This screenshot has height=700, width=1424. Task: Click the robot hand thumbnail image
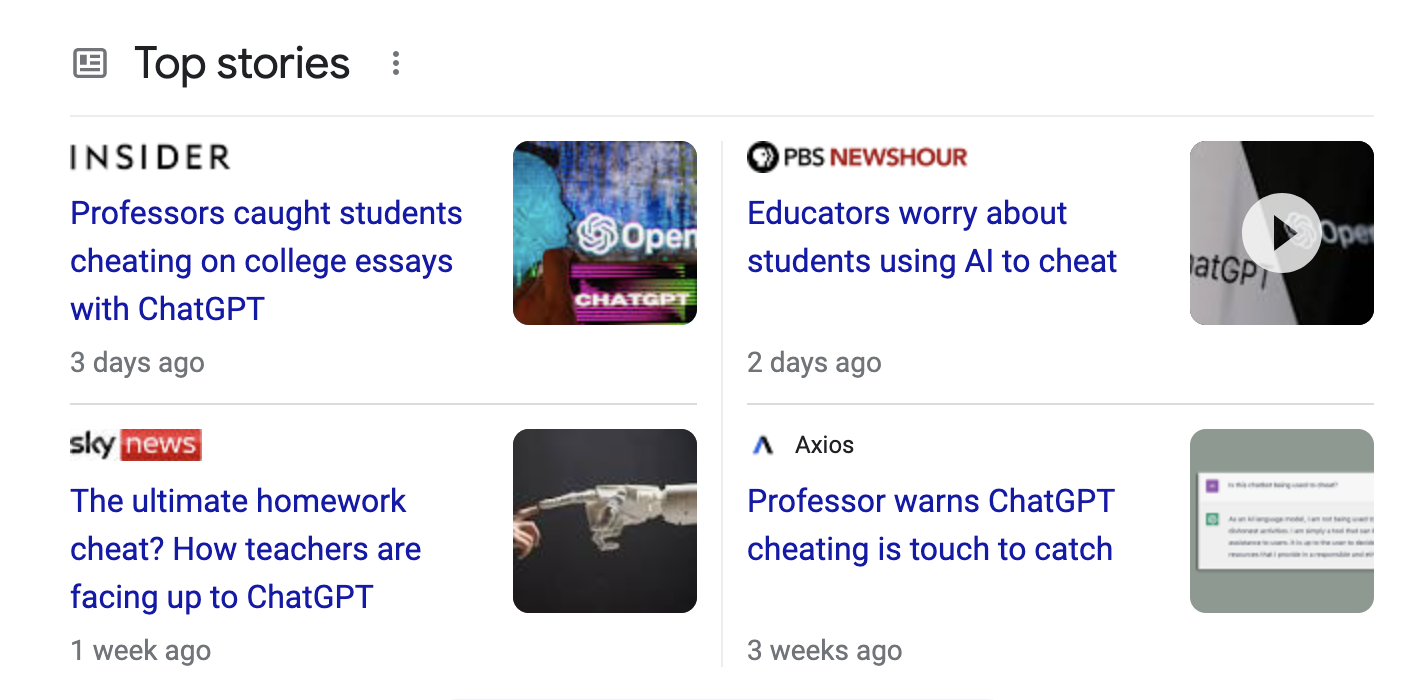pyautogui.click(x=604, y=521)
